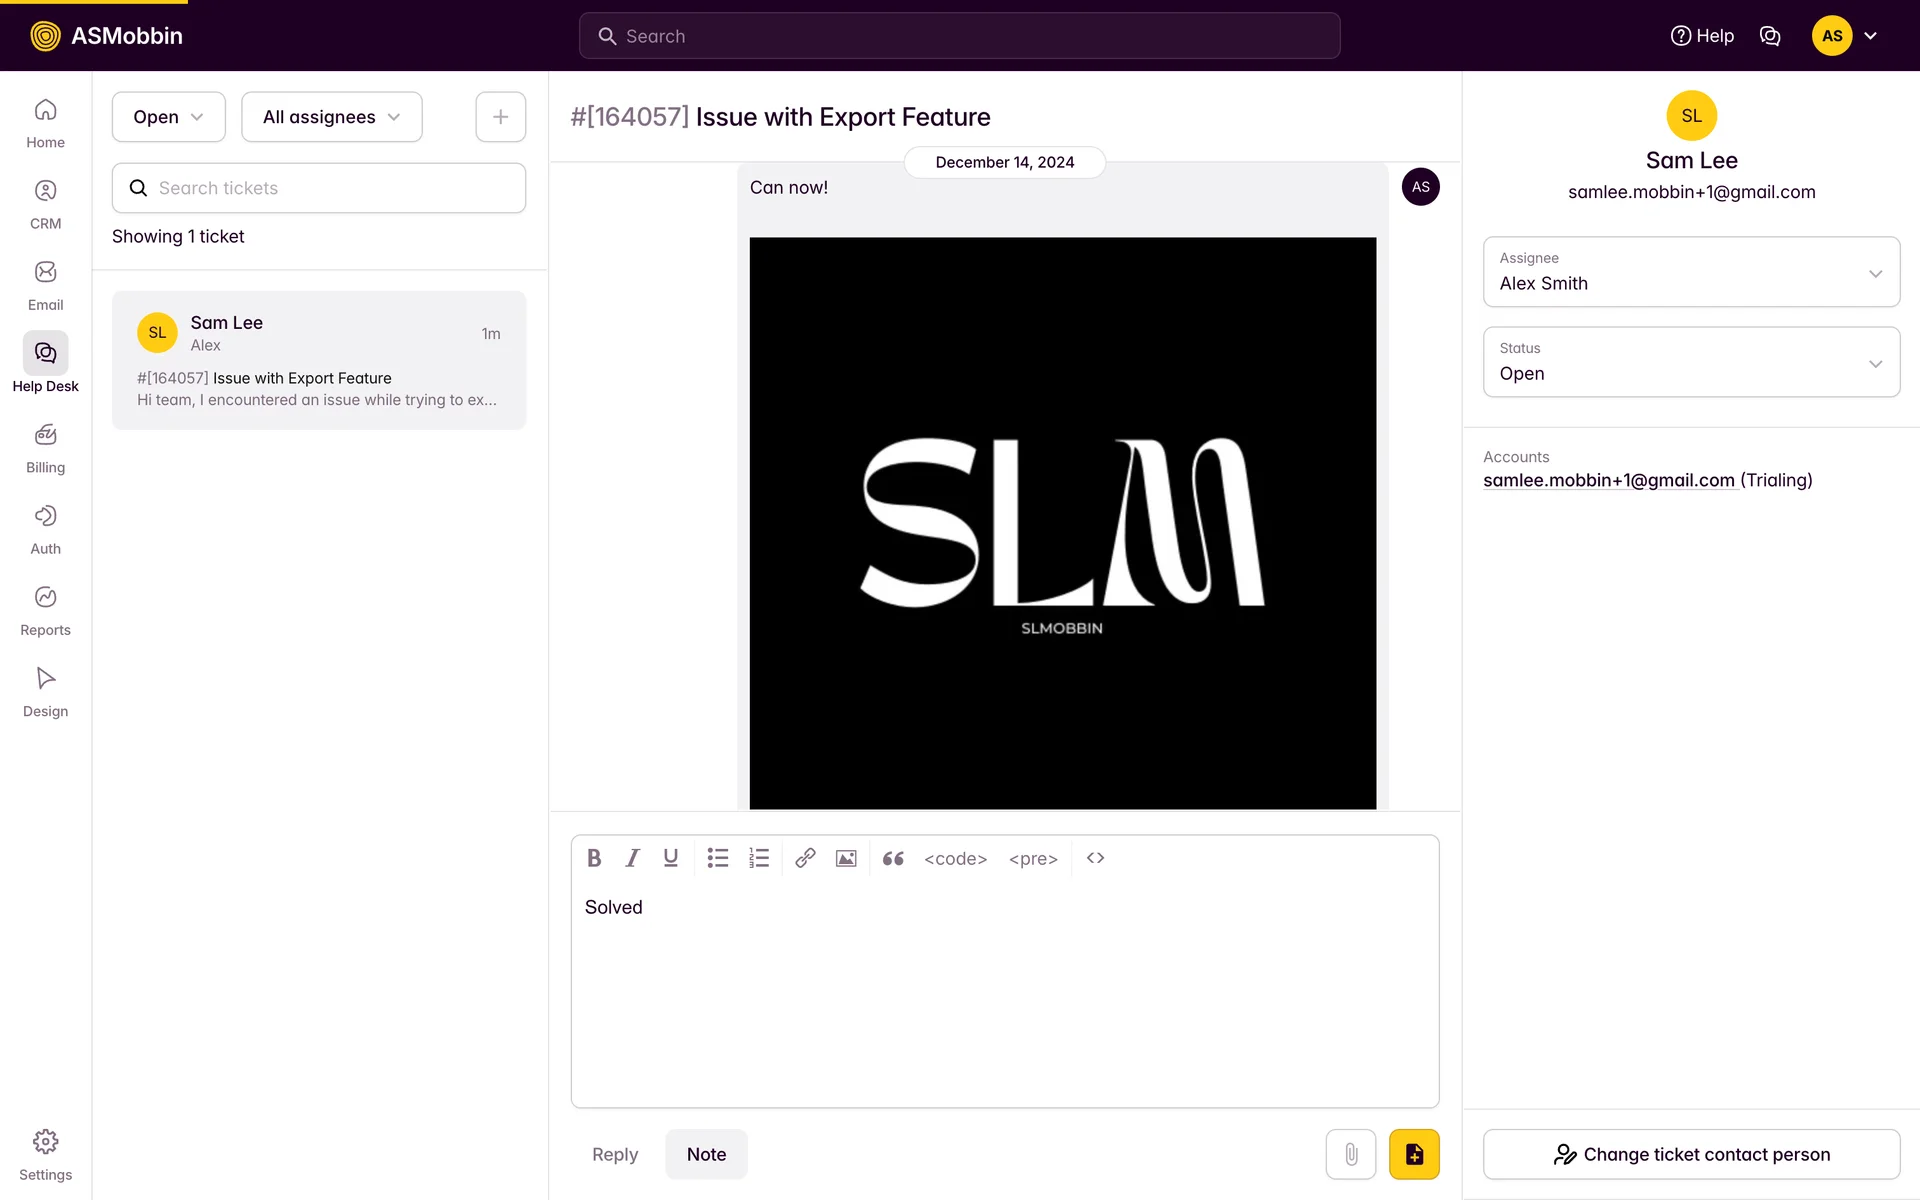Switch to the Reply tab
The width and height of the screenshot is (1920, 1200).
click(614, 1154)
